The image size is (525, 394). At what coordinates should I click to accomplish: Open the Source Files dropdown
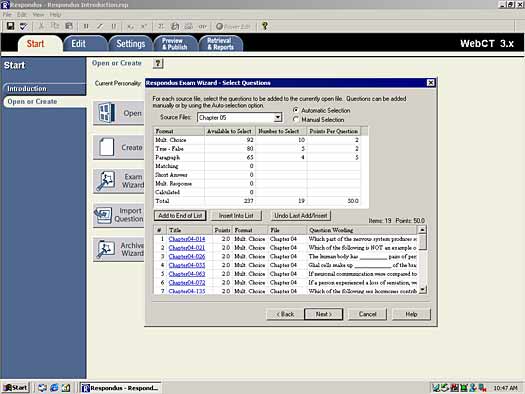coord(278,117)
